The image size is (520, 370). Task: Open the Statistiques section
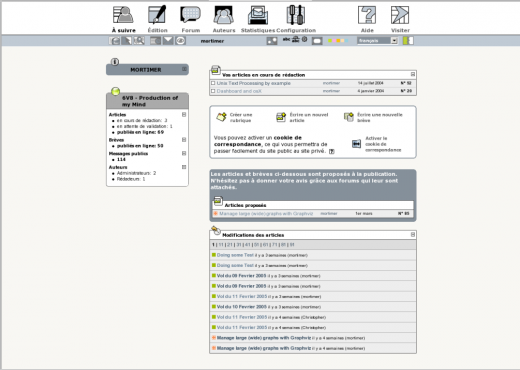click(x=258, y=19)
